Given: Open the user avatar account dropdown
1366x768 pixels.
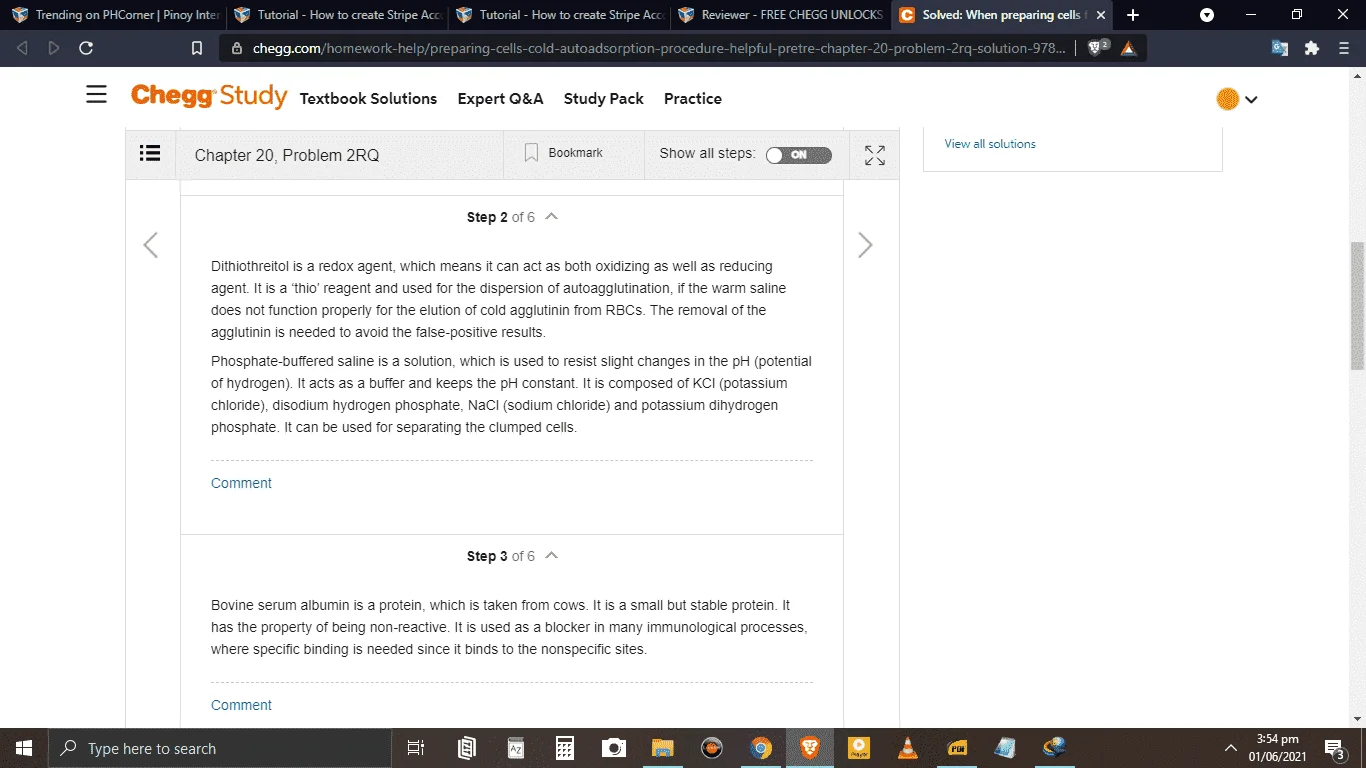Looking at the screenshot, I should (1237, 99).
